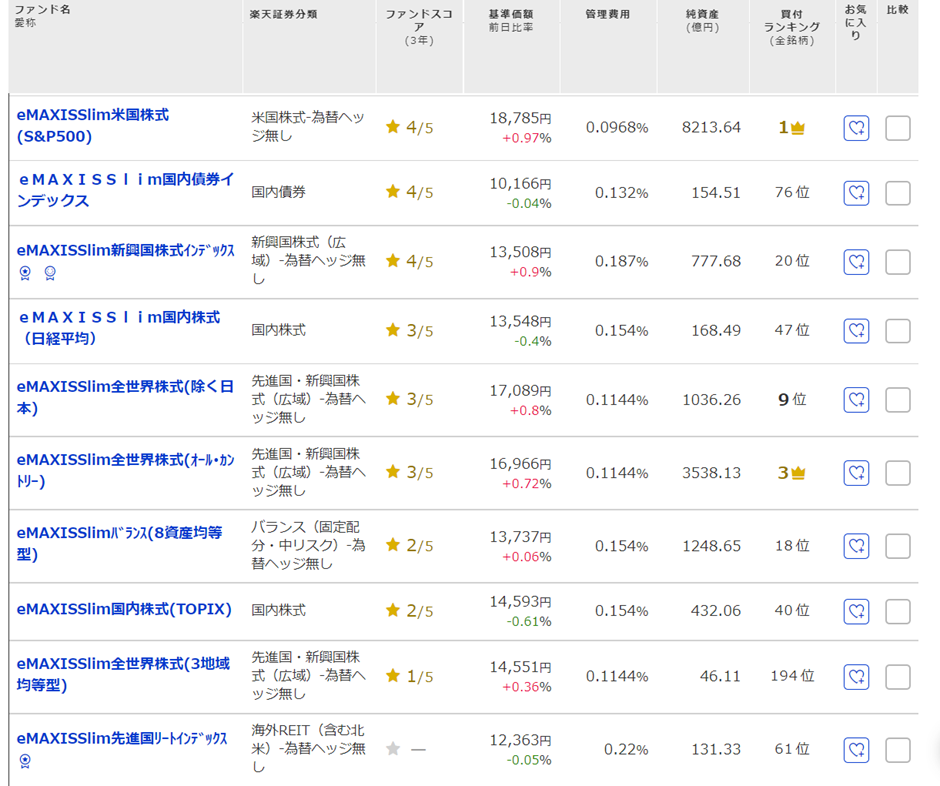
Task: Click the 194位 ranking value
Action: [792, 676]
